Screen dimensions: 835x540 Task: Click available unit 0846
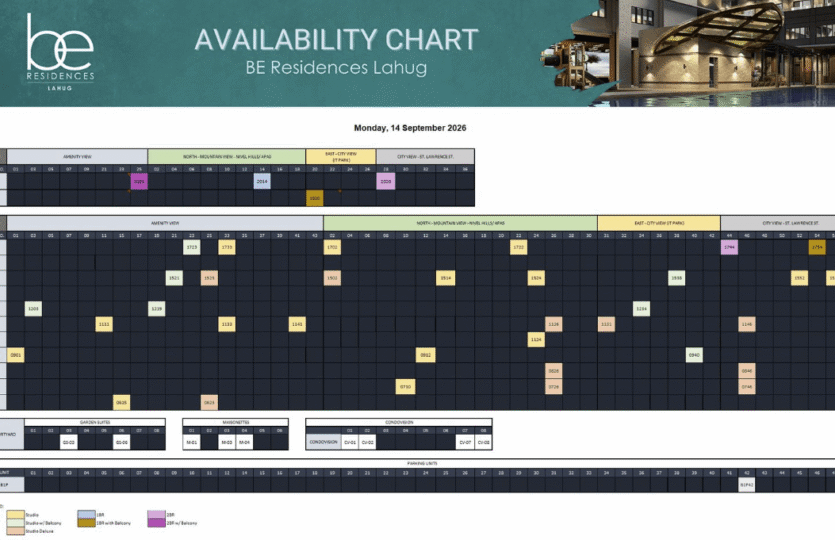pyautogui.click(x=747, y=371)
